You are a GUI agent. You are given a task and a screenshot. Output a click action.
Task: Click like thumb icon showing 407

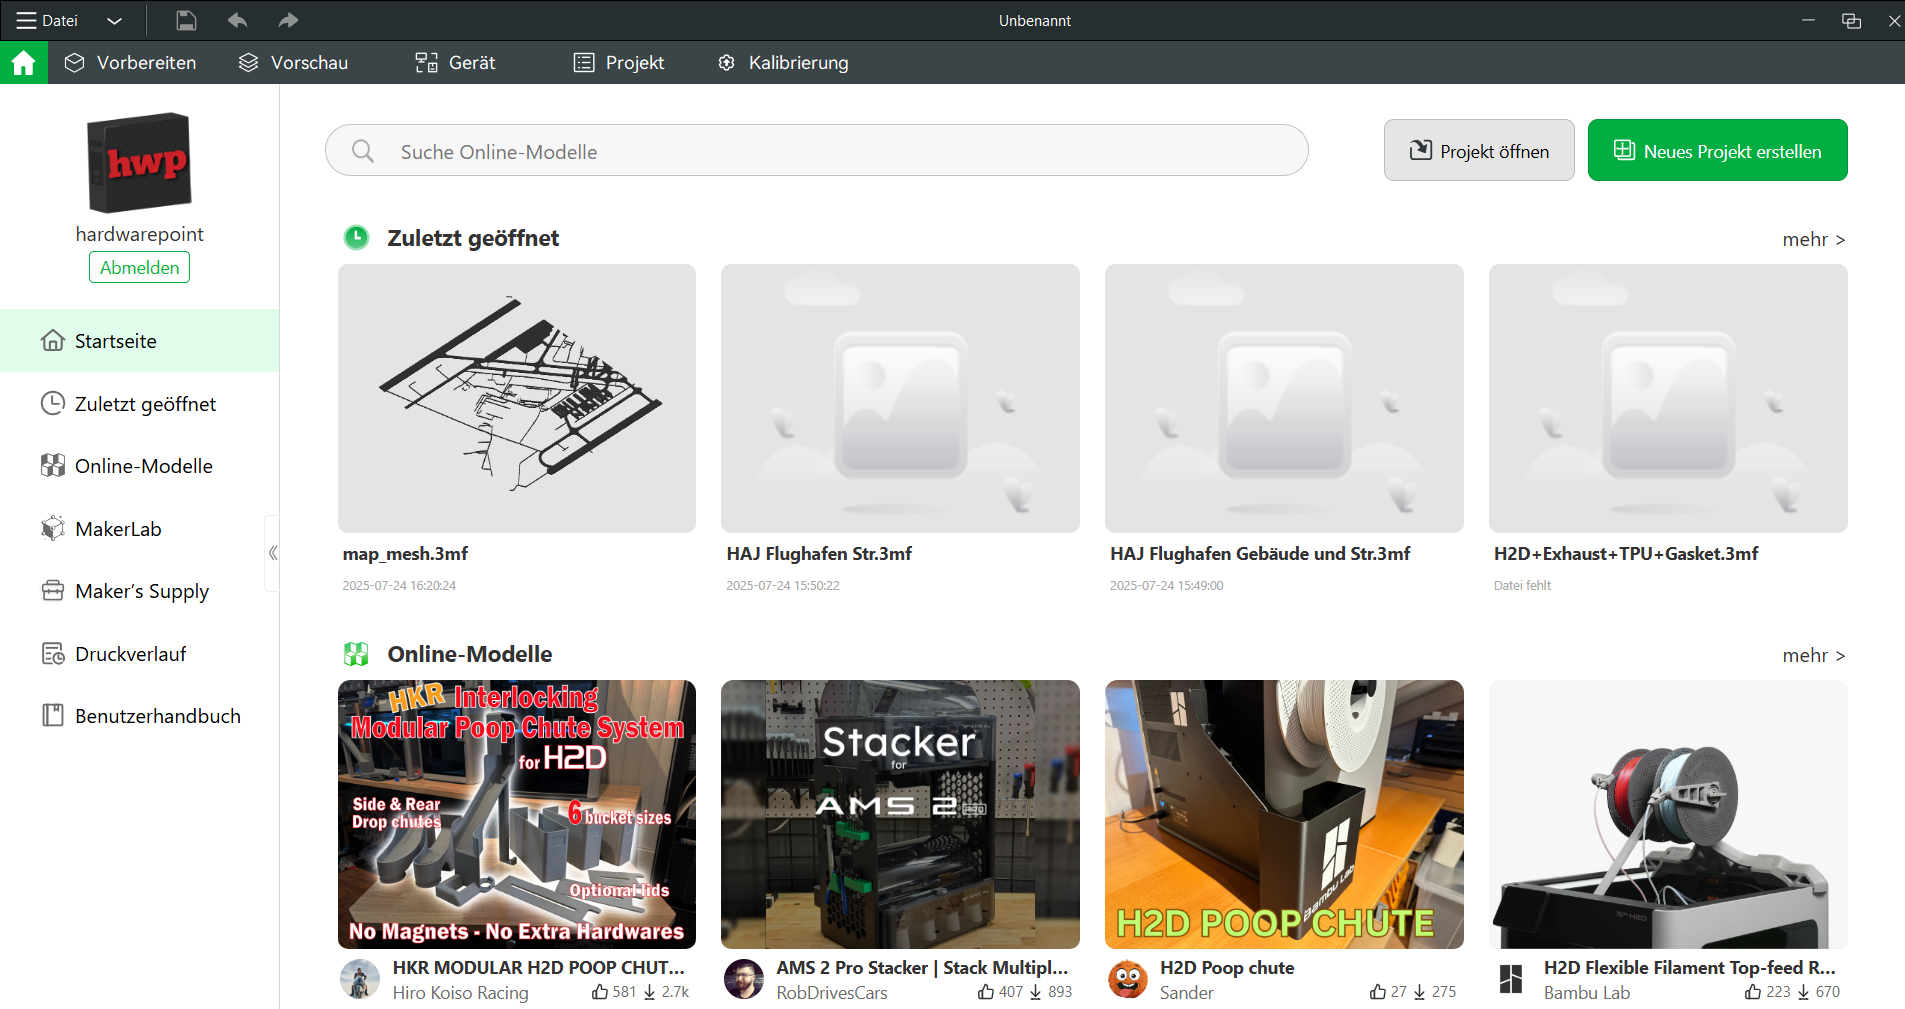[986, 992]
